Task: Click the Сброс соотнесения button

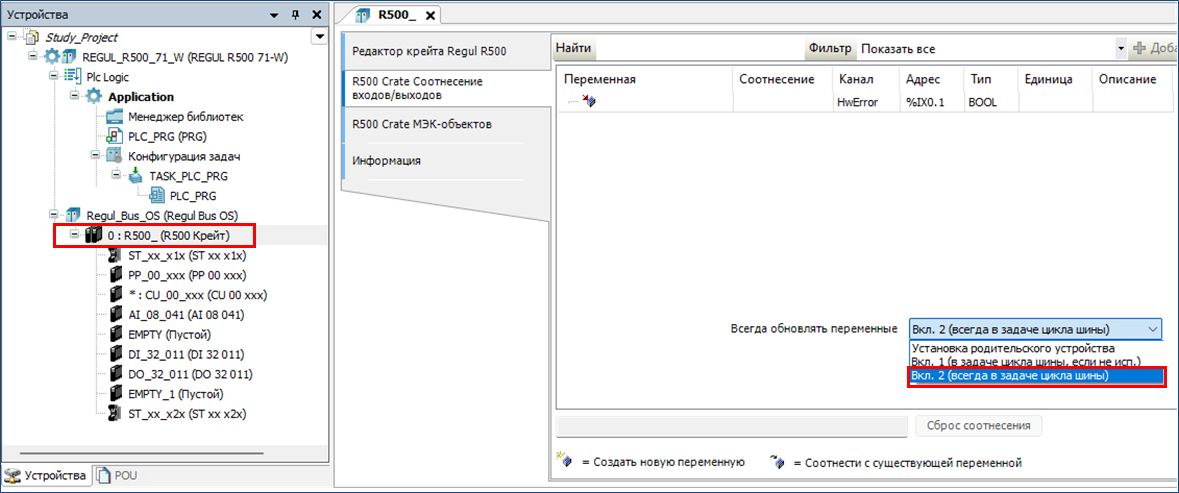Action: coord(978,426)
